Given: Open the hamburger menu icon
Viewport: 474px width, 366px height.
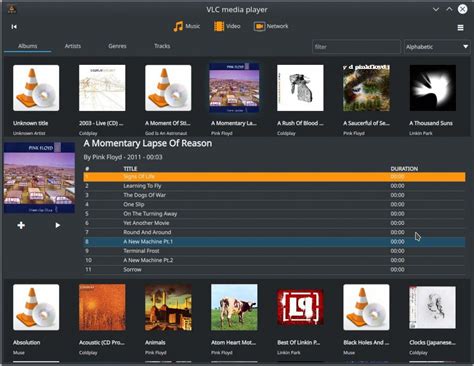Looking at the screenshot, I should (x=460, y=28).
